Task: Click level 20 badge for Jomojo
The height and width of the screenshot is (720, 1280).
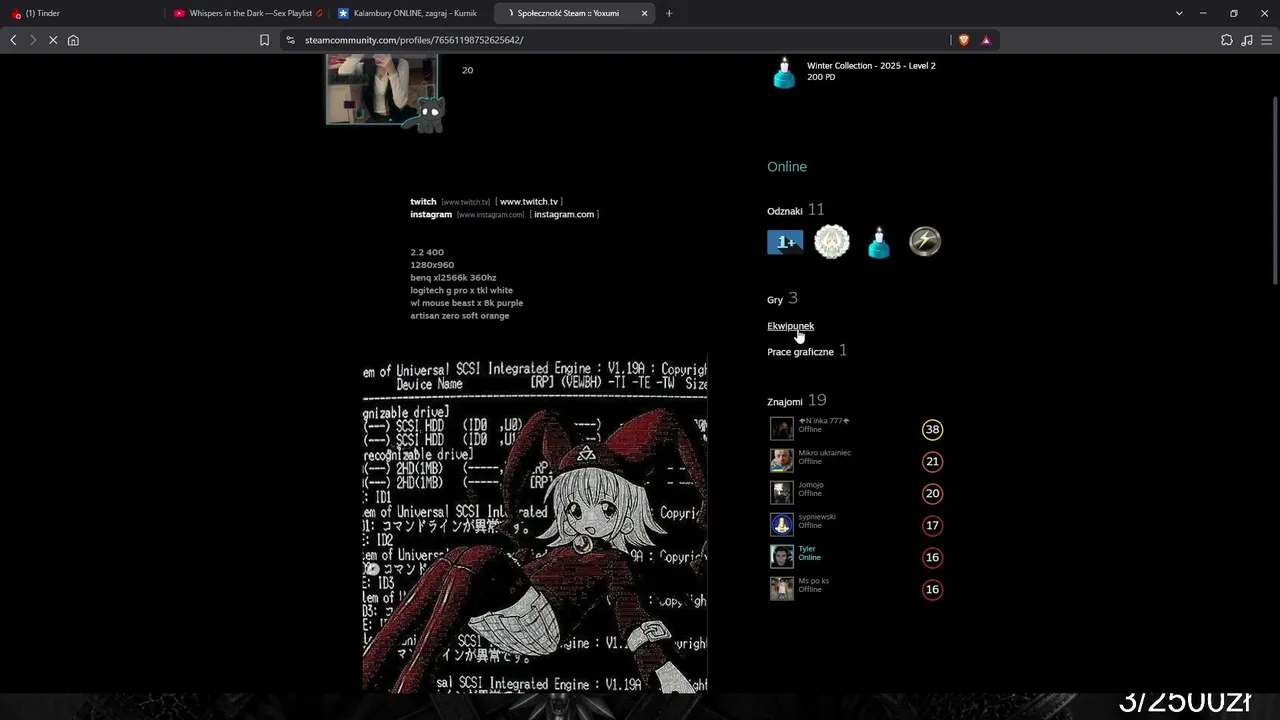Action: [x=932, y=494]
